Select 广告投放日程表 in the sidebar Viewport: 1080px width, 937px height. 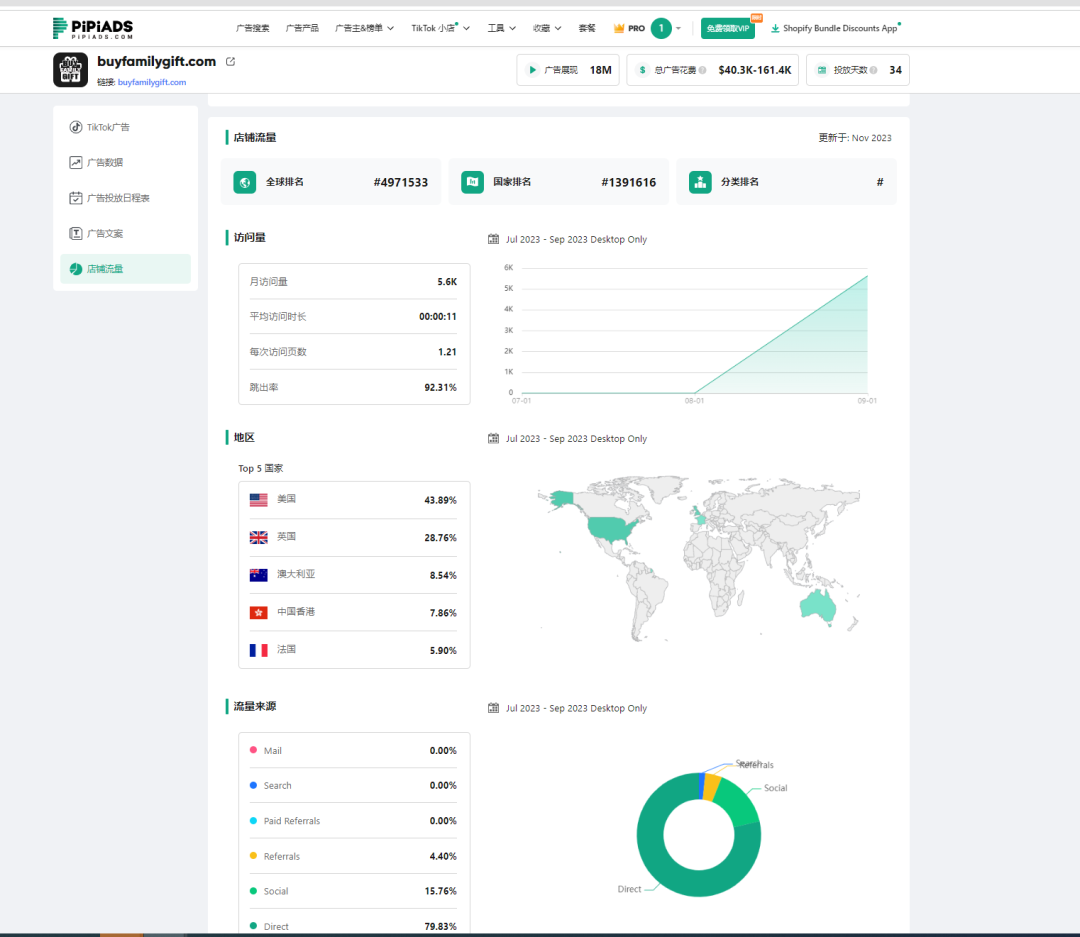pyautogui.click(x=125, y=198)
